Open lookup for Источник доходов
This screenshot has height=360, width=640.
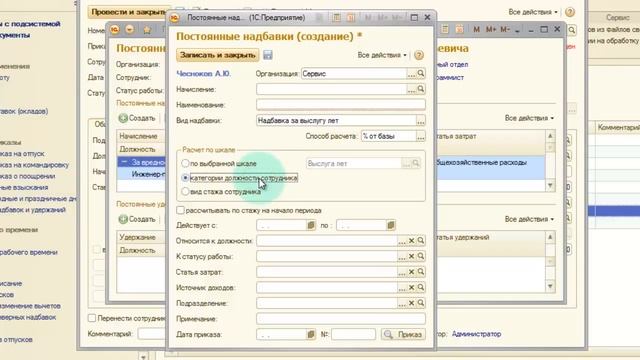421,287
